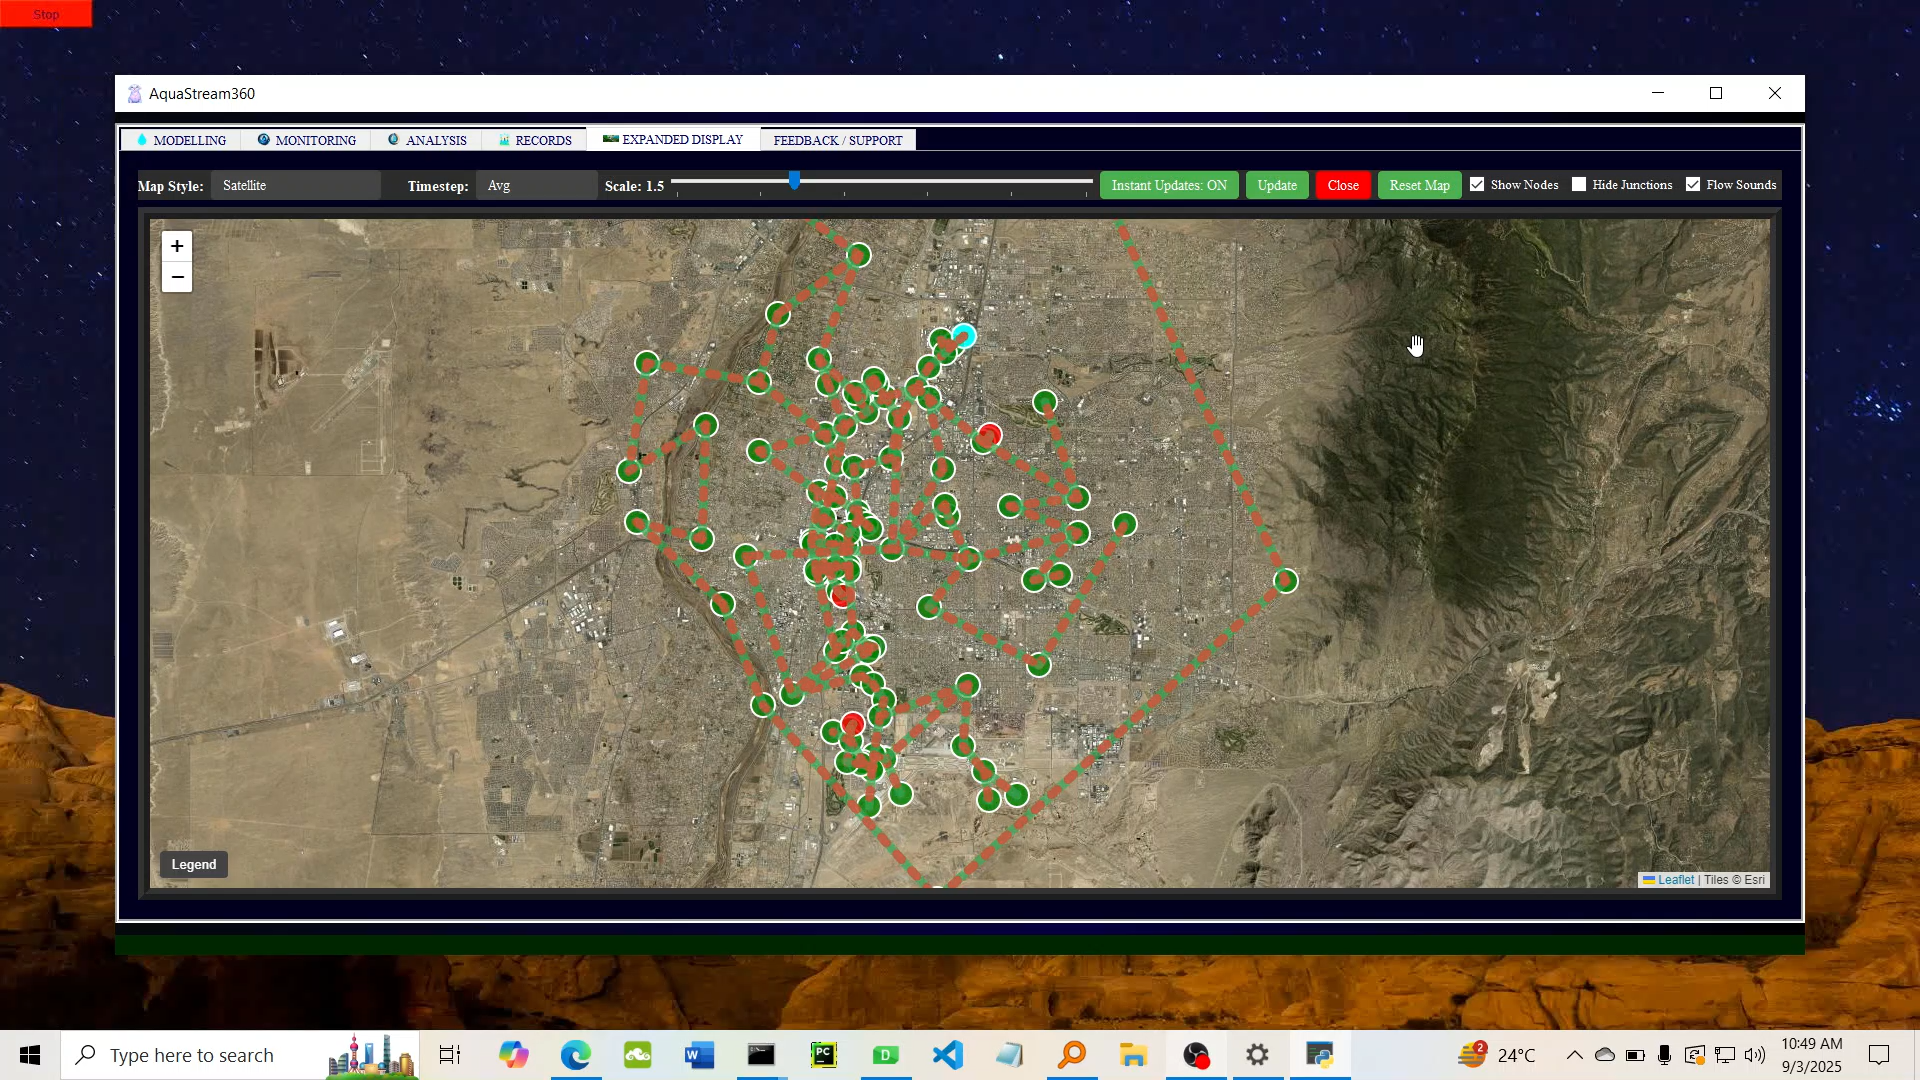Adjust the Scale slider handle

(x=793, y=180)
